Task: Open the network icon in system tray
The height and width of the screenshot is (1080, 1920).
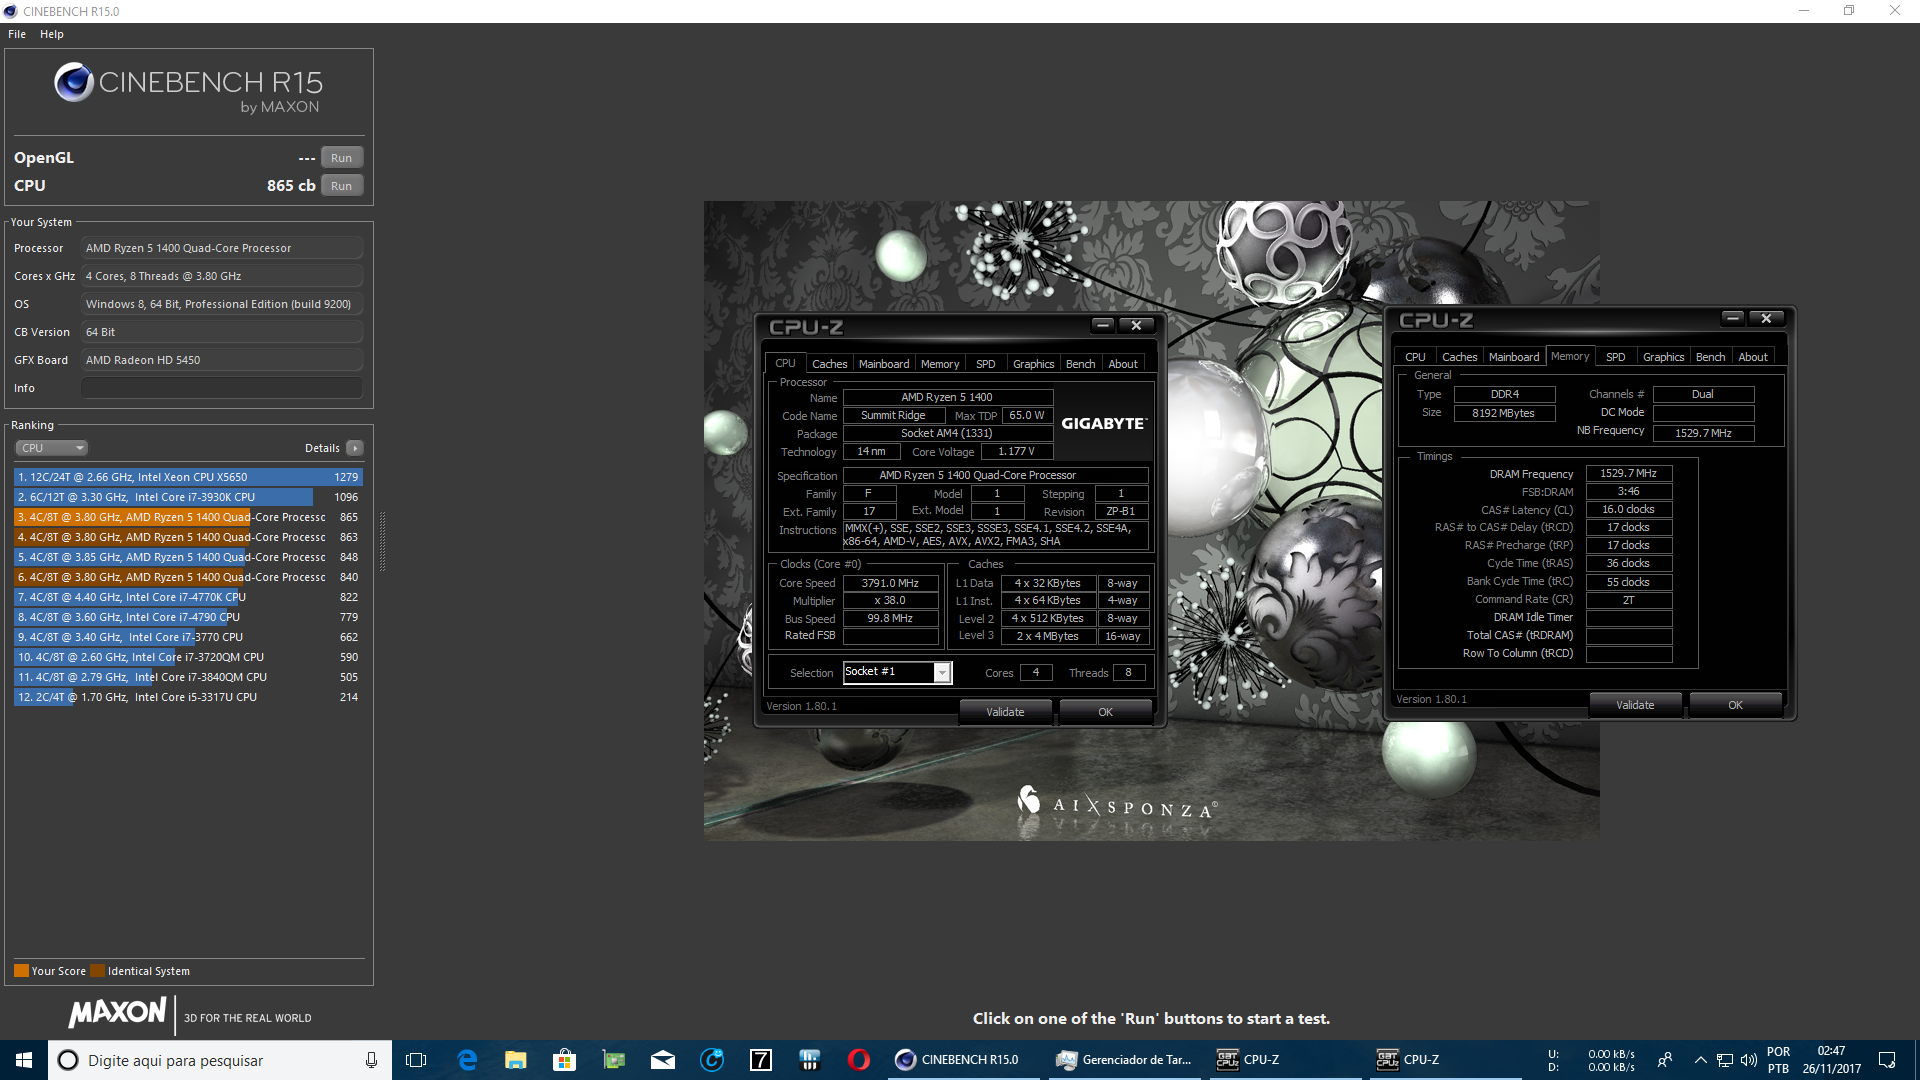Action: (x=1725, y=1060)
